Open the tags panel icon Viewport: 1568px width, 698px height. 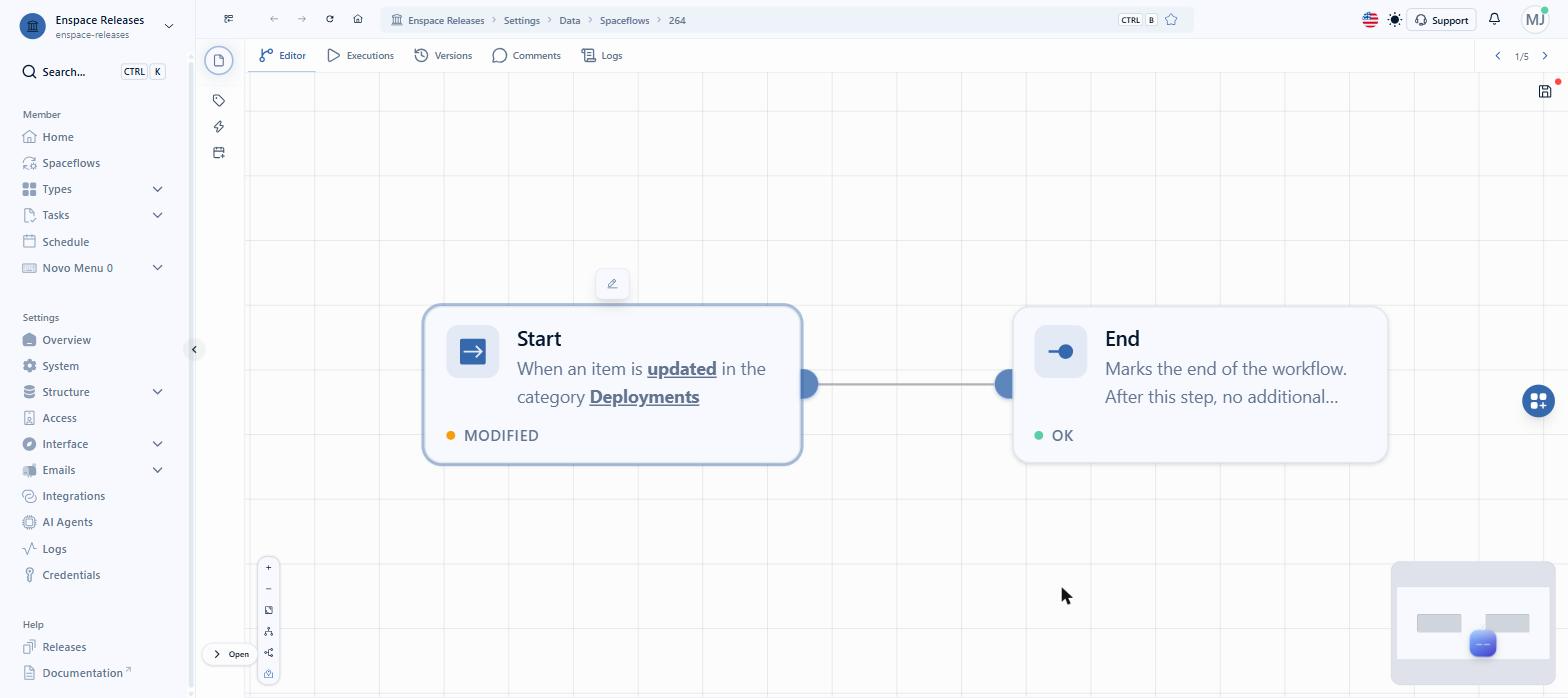pos(219,100)
